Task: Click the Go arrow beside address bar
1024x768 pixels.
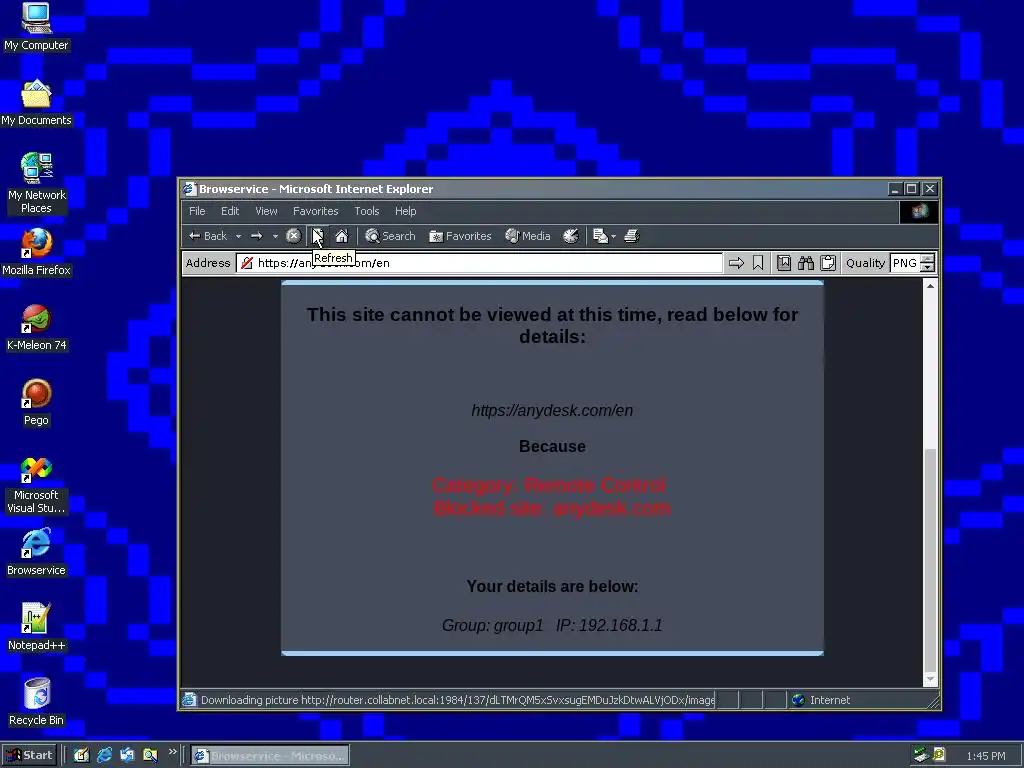Action: pos(736,263)
